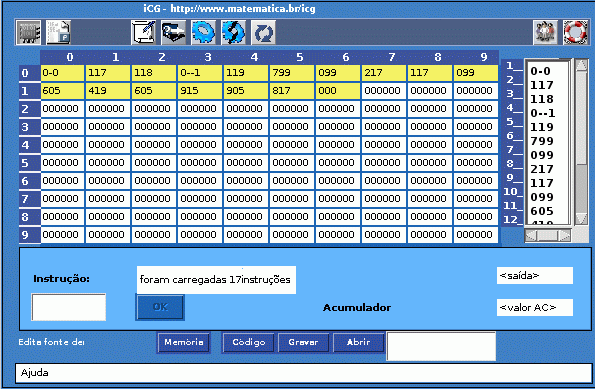Click the step-by-step execution arrow icon
595x389 pixels.
(x=173, y=32)
